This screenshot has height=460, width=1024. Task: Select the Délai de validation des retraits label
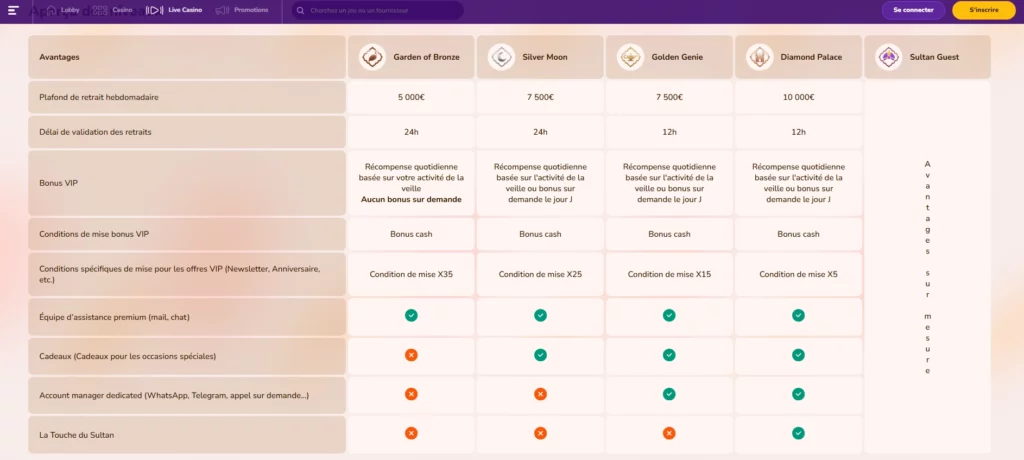pyautogui.click(x=95, y=132)
